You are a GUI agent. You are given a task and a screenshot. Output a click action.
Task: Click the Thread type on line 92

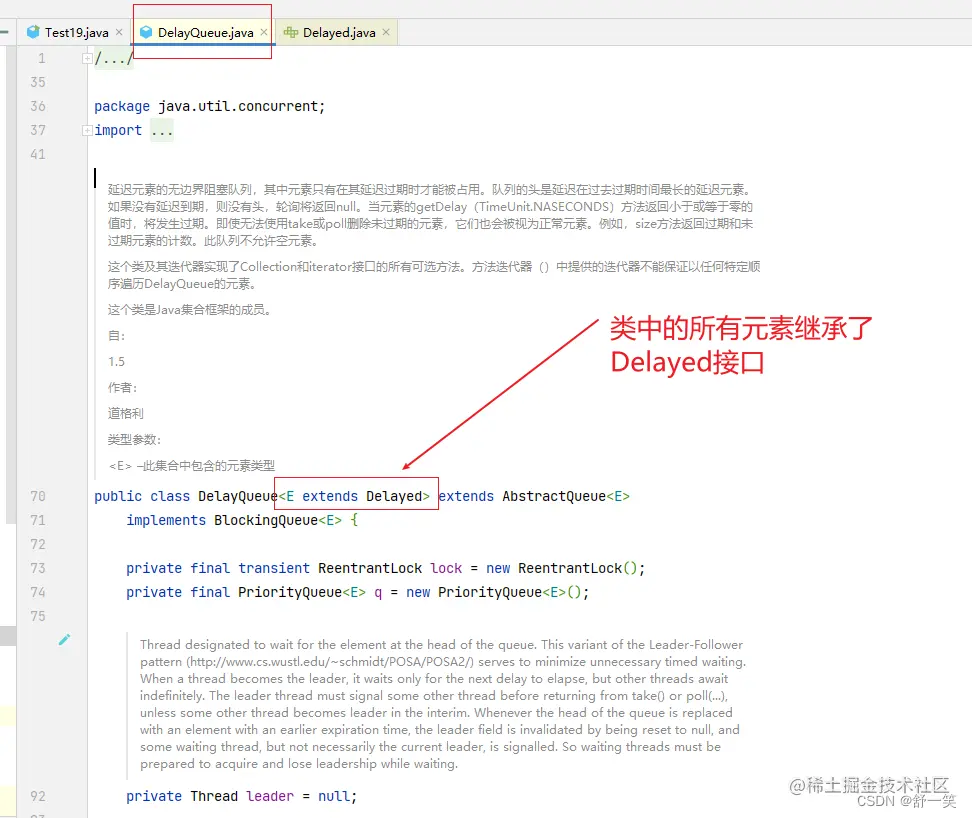pos(214,796)
